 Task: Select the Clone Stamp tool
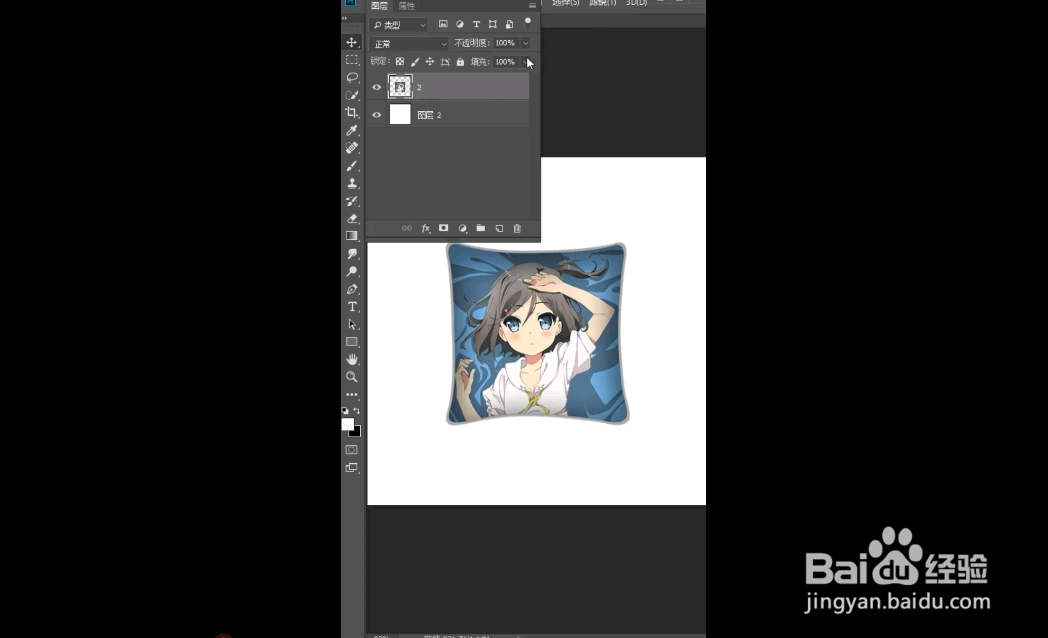click(352, 183)
